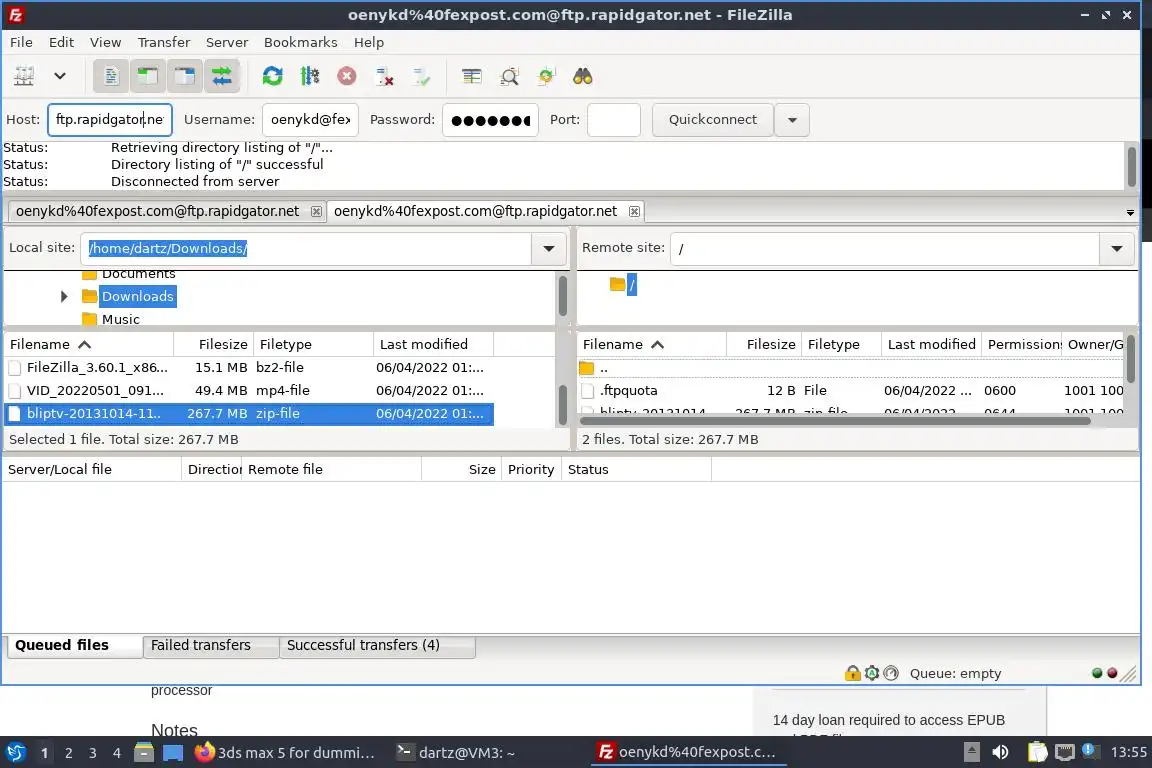Search for files with binoculars icon
Image resolution: width=1152 pixels, height=768 pixels.
583,76
